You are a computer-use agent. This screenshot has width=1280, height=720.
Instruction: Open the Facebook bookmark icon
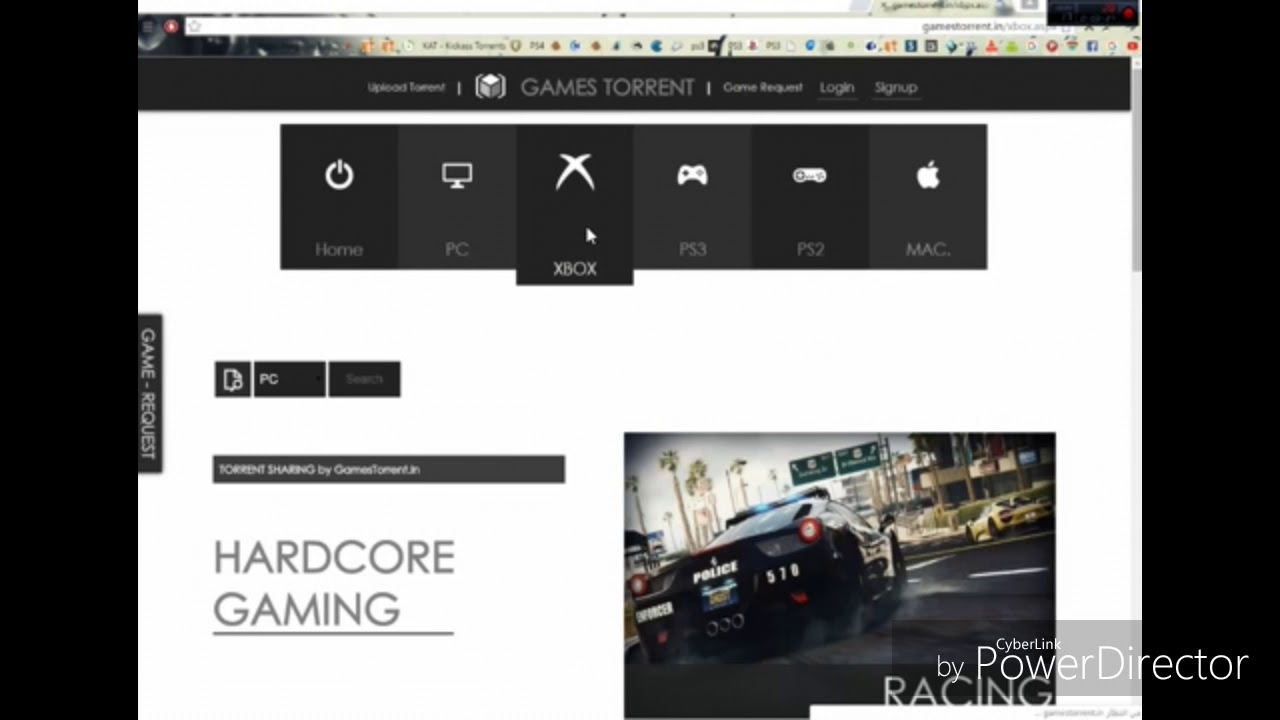pos(1092,46)
